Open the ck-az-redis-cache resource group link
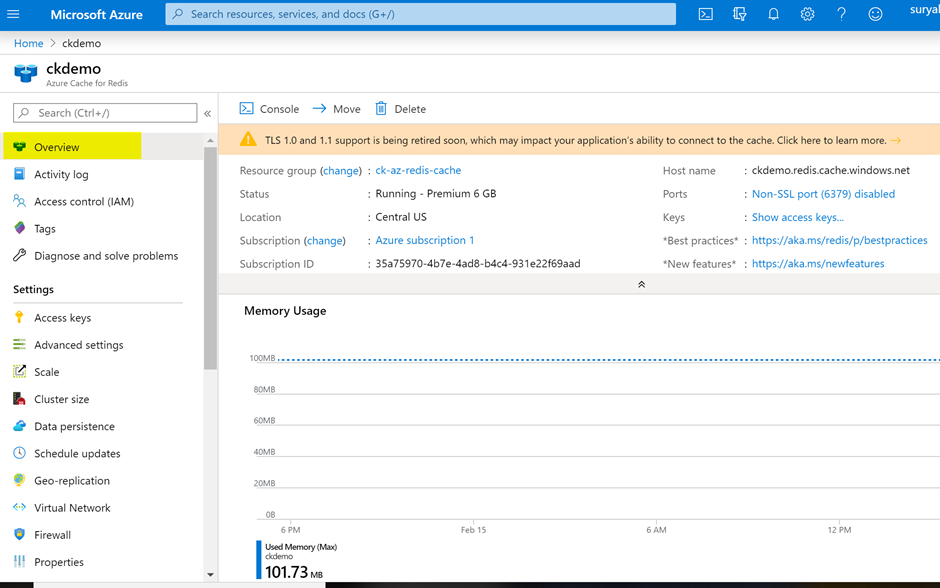The height and width of the screenshot is (588, 940). (x=418, y=170)
